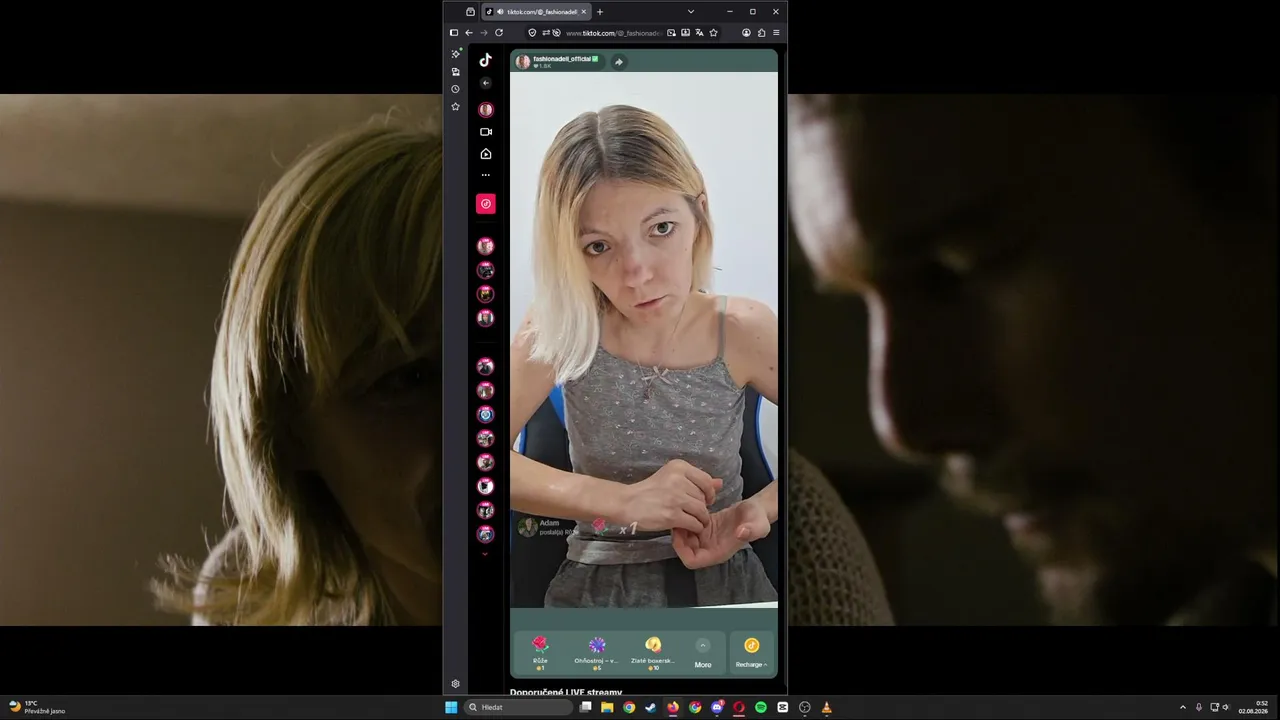The height and width of the screenshot is (720, 1280).
Task: Click the TikTok URL address bar
Action: tap(613, 33)
